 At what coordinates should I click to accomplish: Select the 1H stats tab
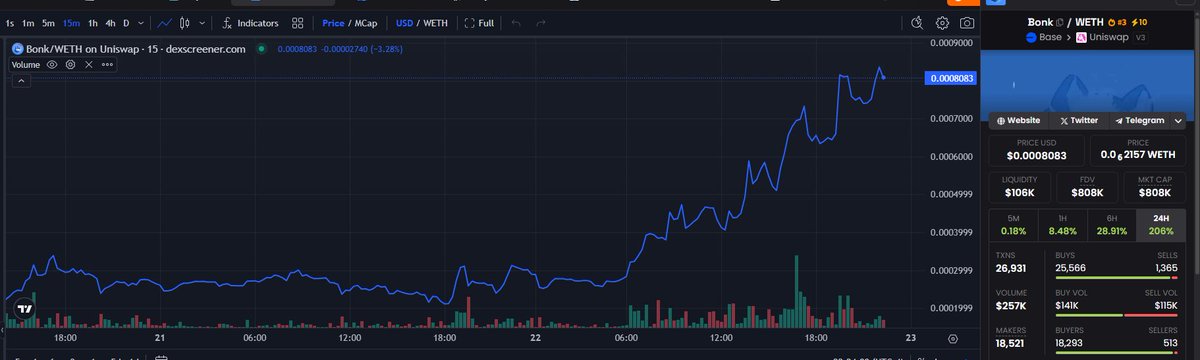click(1064, 224)
